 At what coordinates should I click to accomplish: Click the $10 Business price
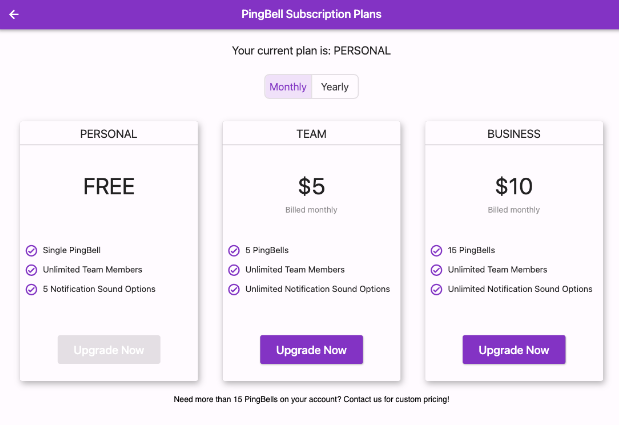coord(514,186)
